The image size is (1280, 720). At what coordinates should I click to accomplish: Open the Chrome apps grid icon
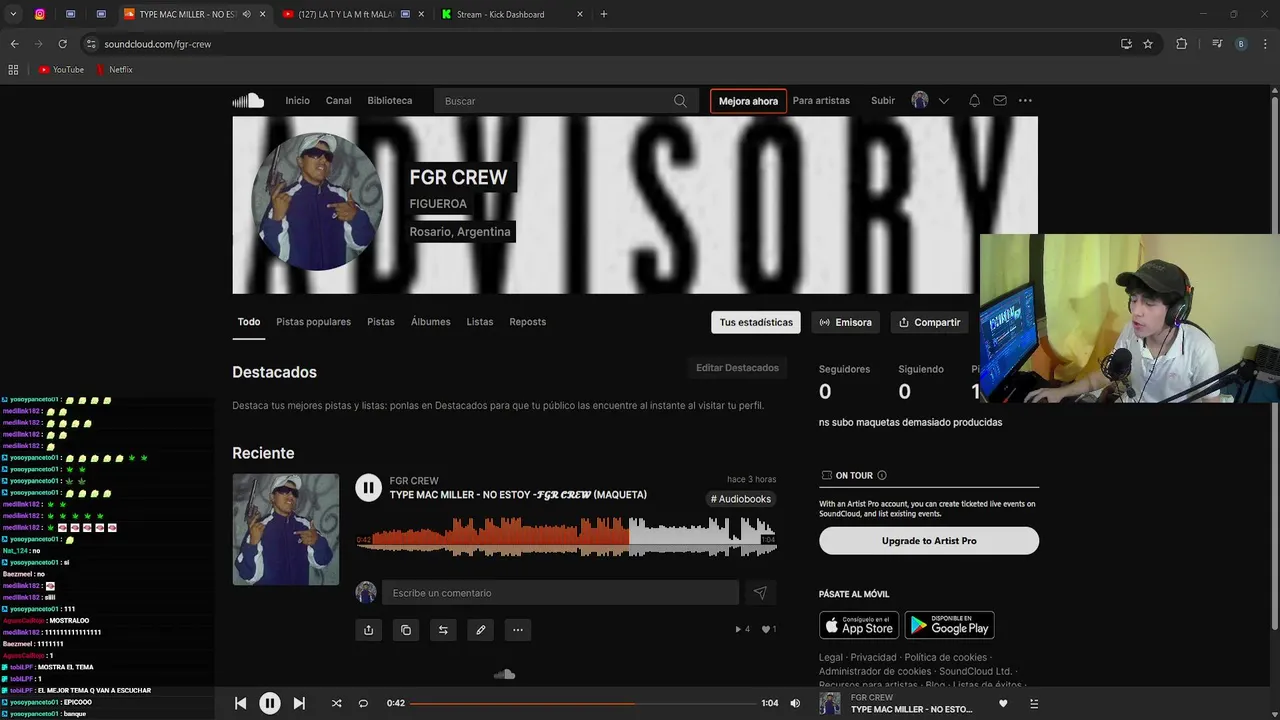coord(13,70)
